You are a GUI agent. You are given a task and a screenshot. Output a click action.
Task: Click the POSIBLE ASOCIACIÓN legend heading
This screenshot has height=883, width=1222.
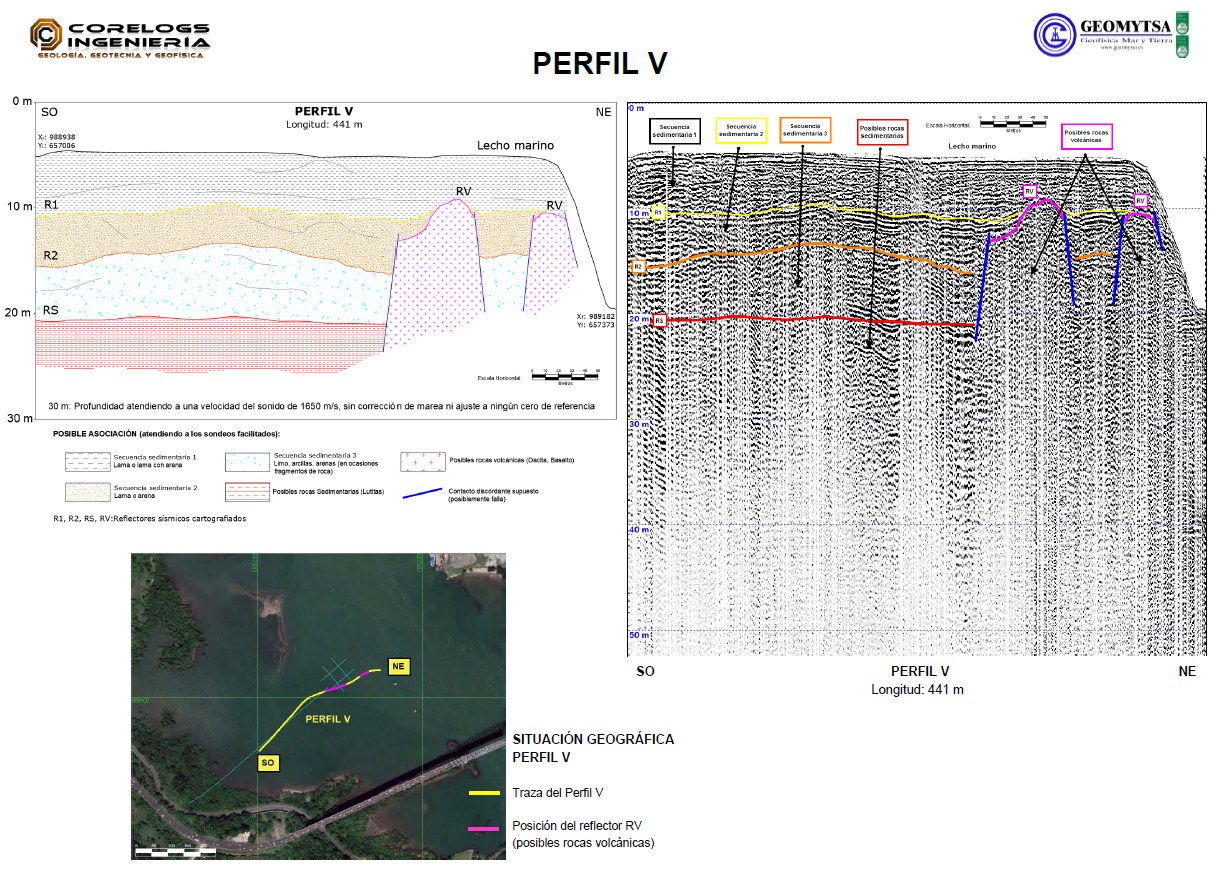[x=166, y=435]
